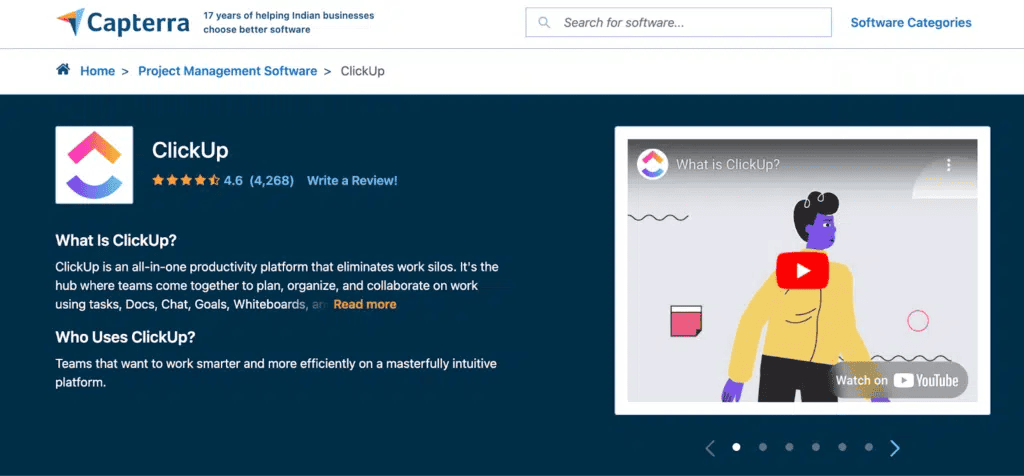Viewport: 1024px width, 476px height.
Task: Go to previous carousel slide arrow
Action: click(x=711, y=448)
